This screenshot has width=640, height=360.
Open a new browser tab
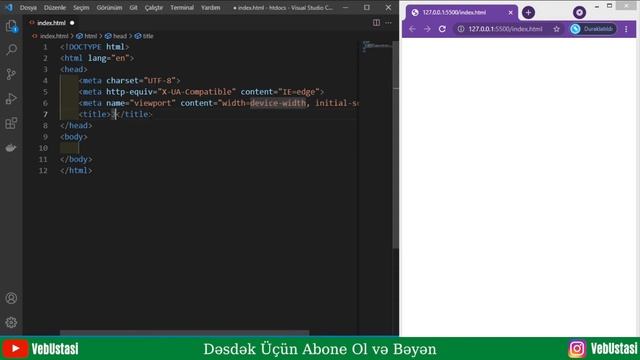(x=528, y=13)
